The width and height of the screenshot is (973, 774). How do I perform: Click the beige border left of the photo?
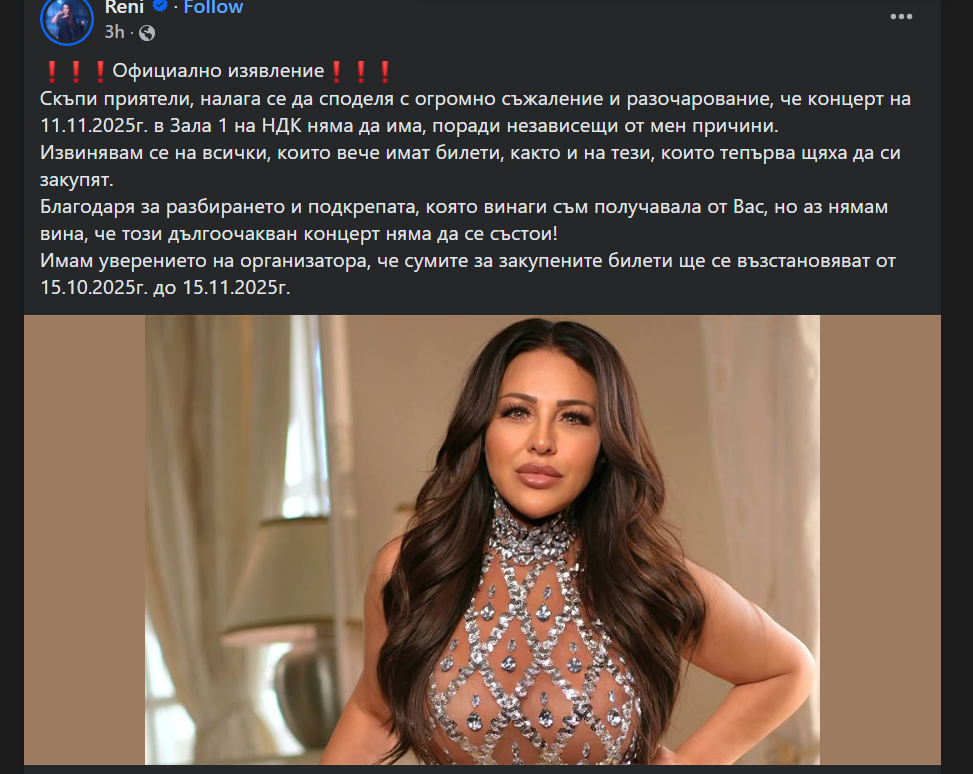click(x=84, y=539)
